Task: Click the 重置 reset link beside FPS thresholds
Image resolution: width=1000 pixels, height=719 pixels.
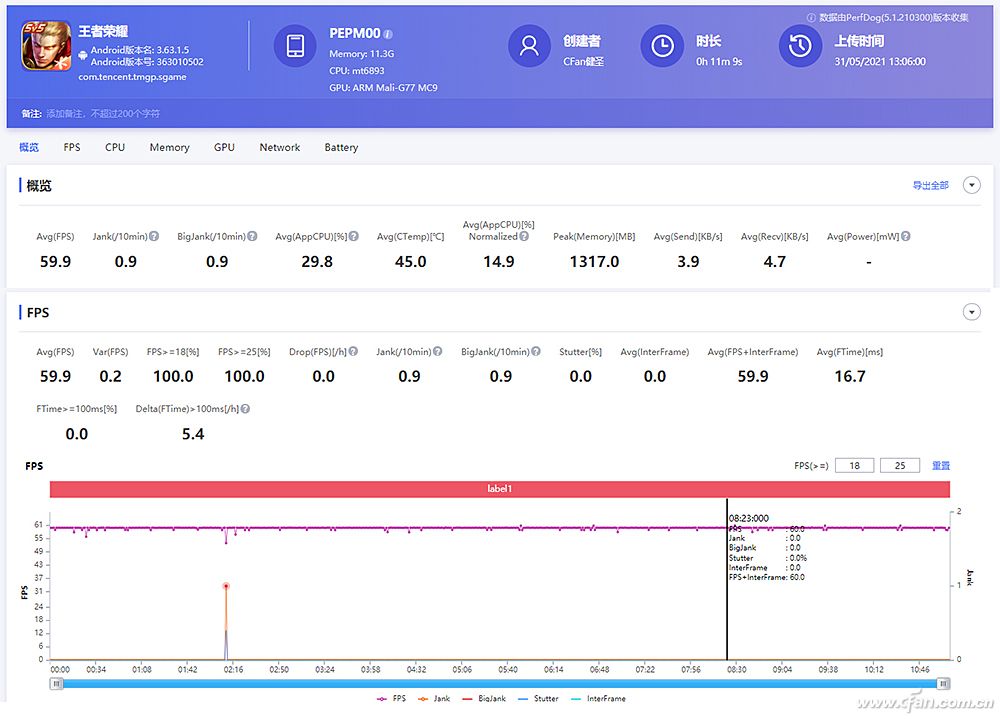Action: point(940,465)
